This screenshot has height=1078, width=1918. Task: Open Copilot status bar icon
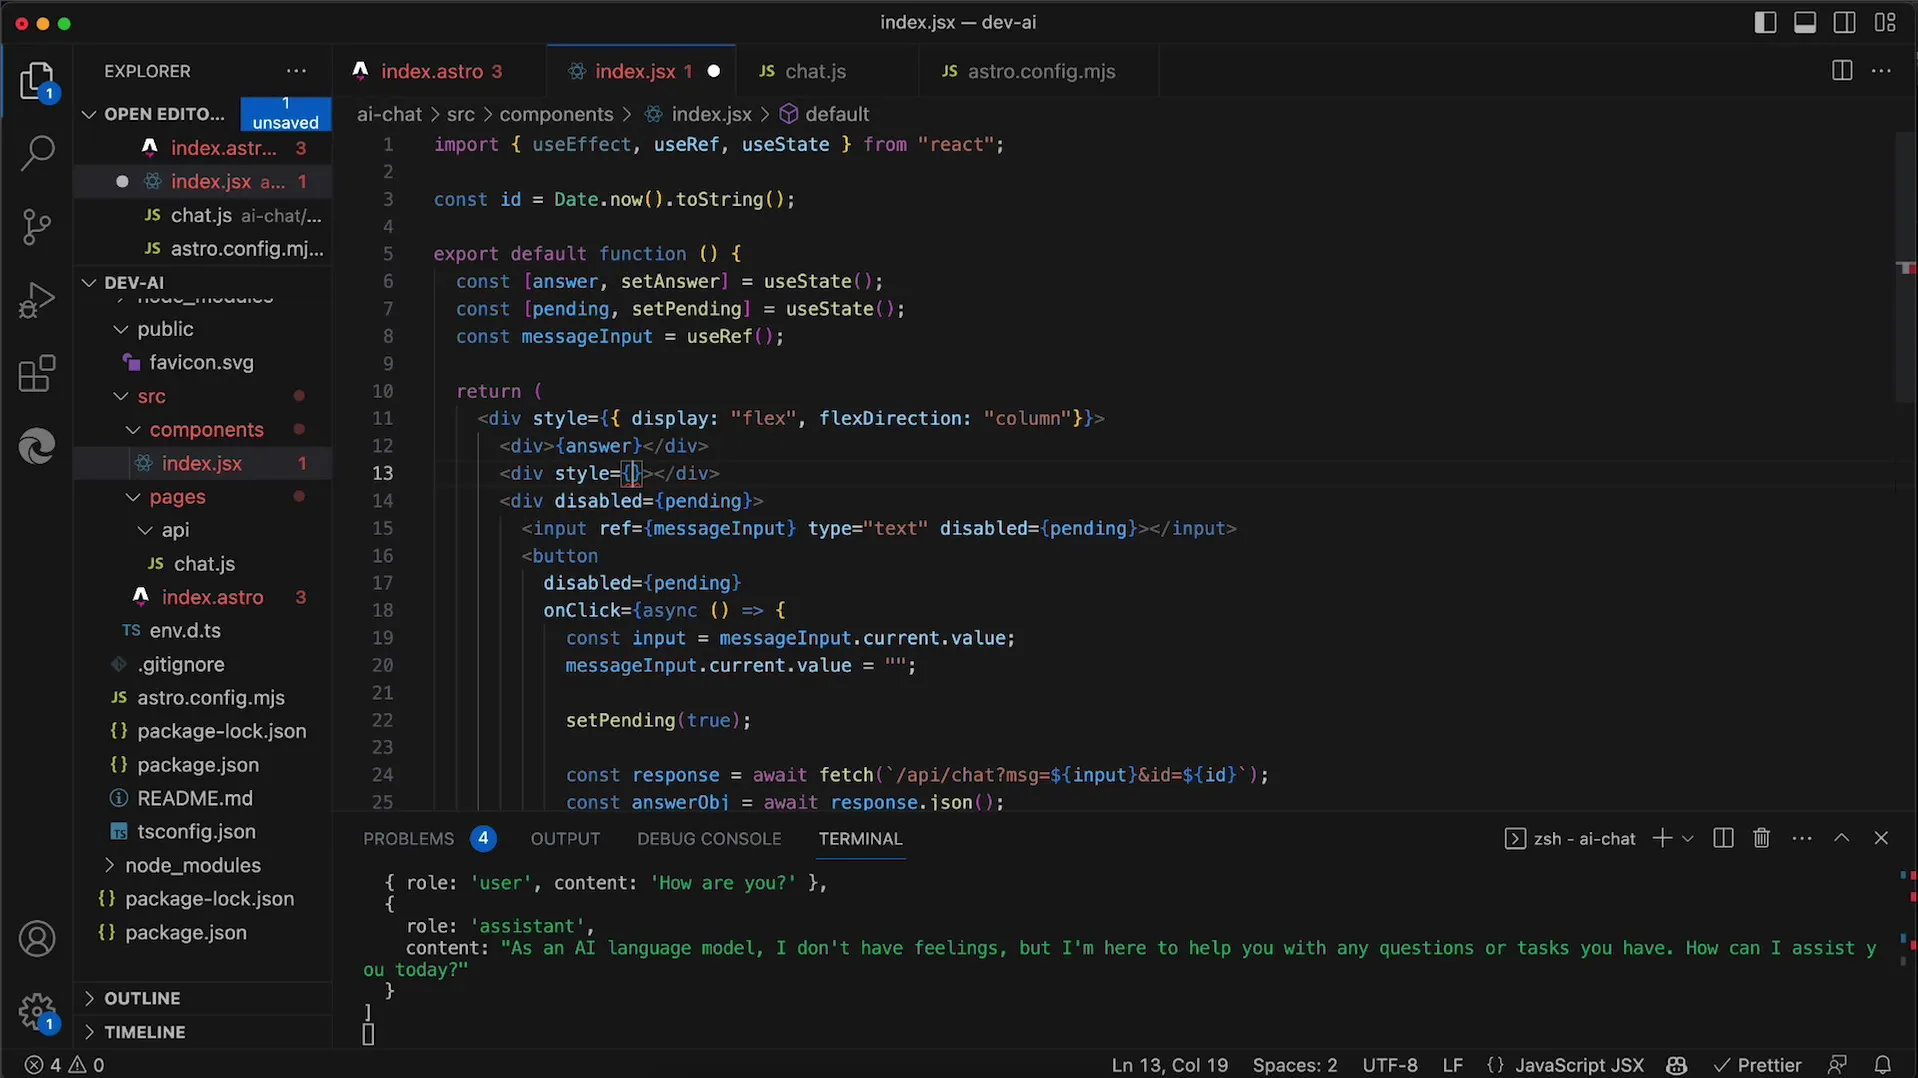1677,1065
